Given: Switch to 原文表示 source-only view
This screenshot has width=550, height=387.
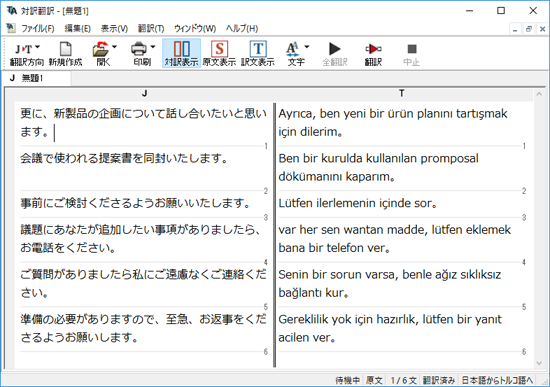Looking at the screenshot, I should 219,53.
